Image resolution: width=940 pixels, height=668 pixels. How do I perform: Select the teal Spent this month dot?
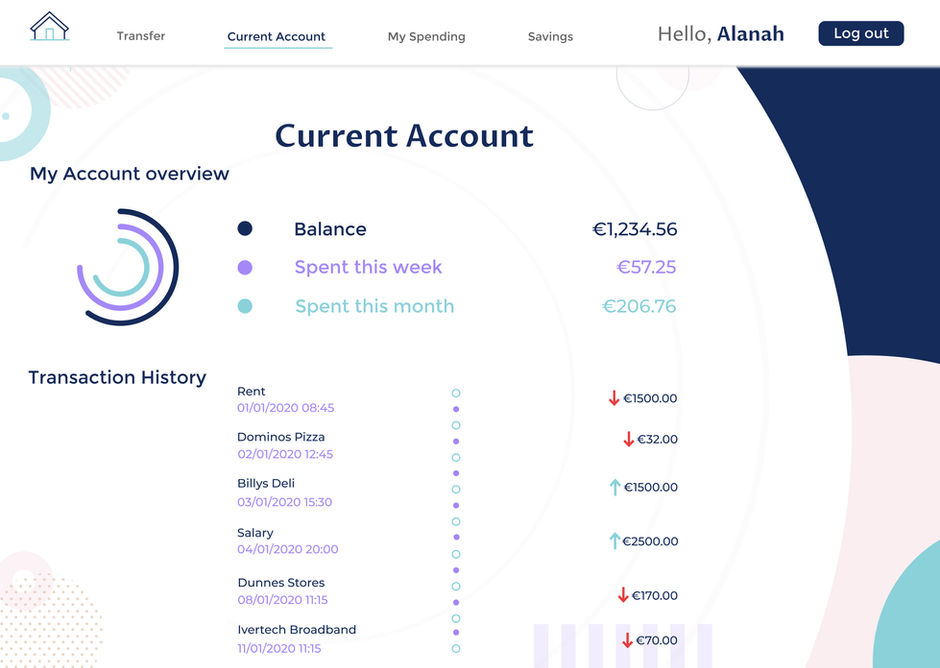245,307
